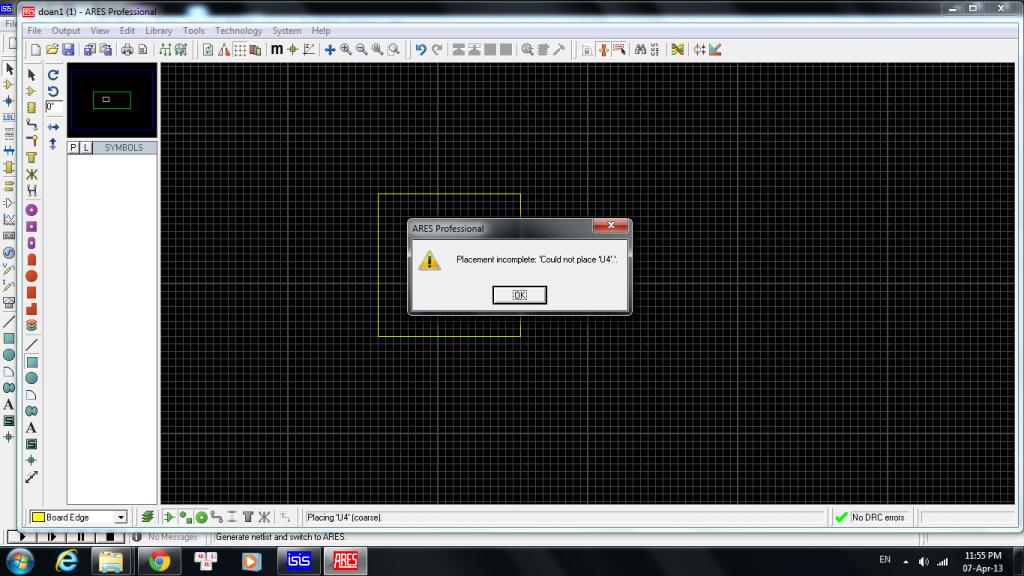Open the Library menu
The width and height of the screenshot is (1024, 576).
click(x=159, y=31)
